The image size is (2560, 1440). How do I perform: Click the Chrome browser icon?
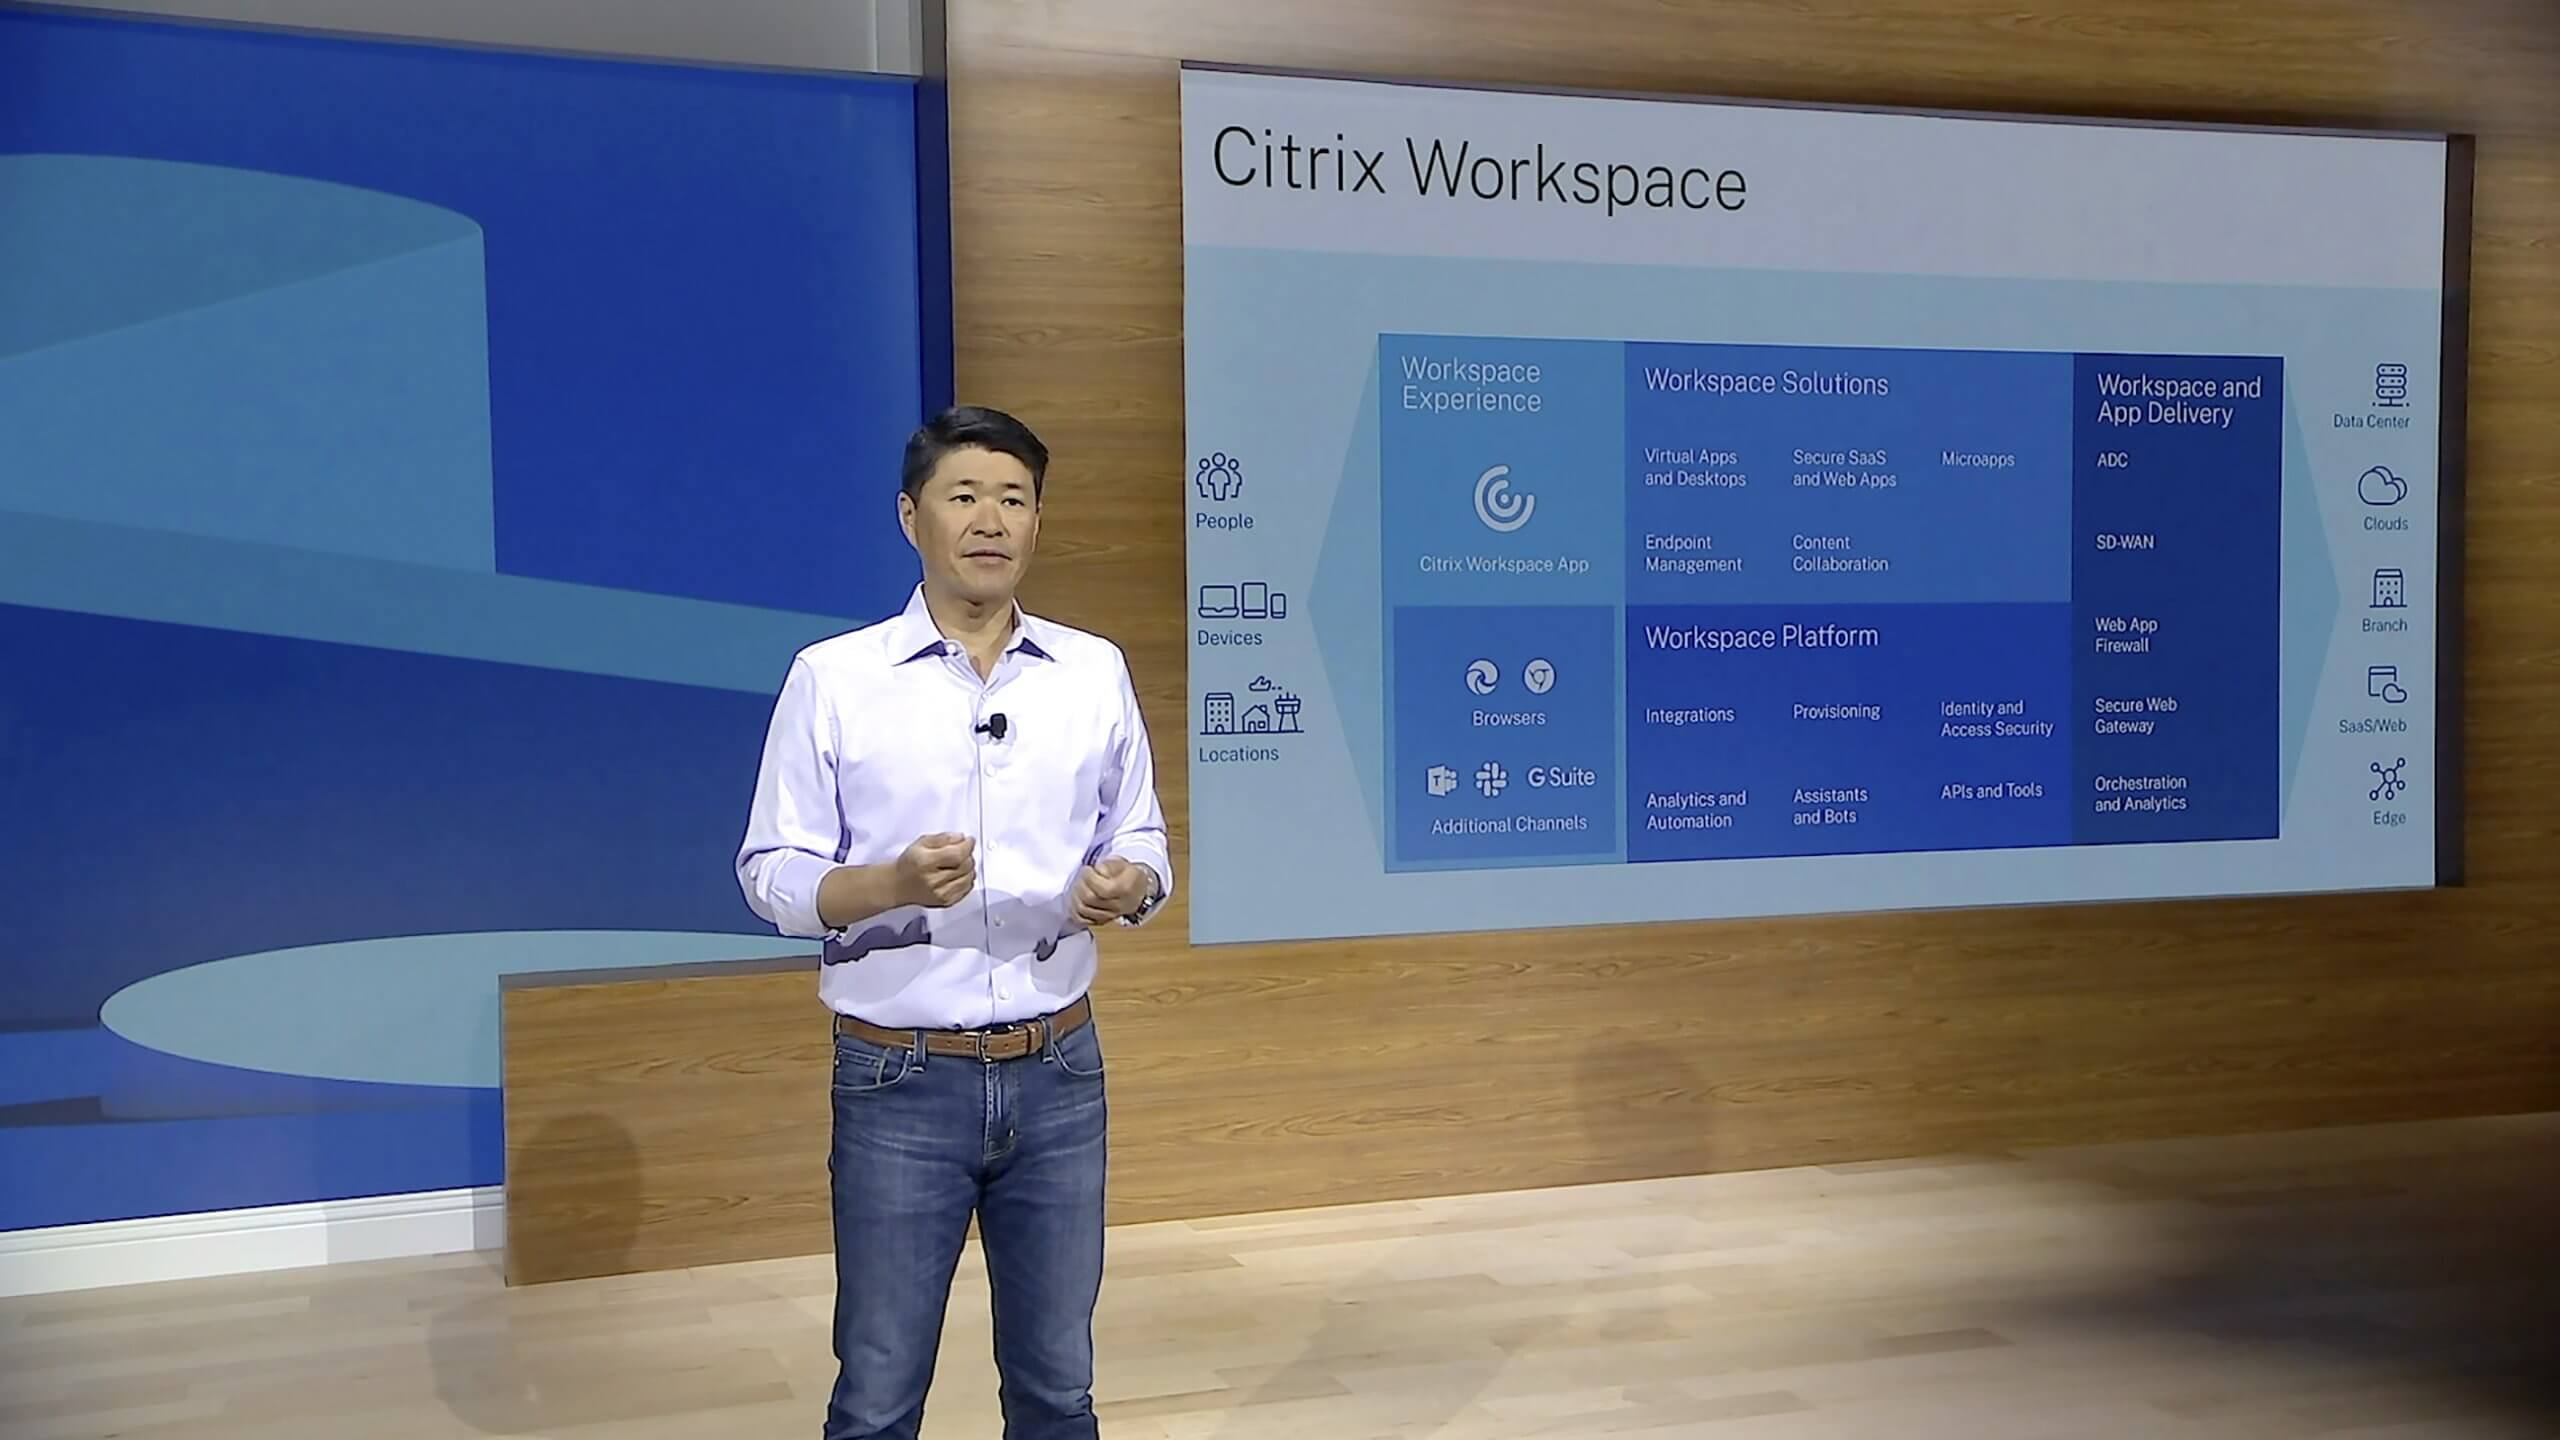[x=1539, y=677]
